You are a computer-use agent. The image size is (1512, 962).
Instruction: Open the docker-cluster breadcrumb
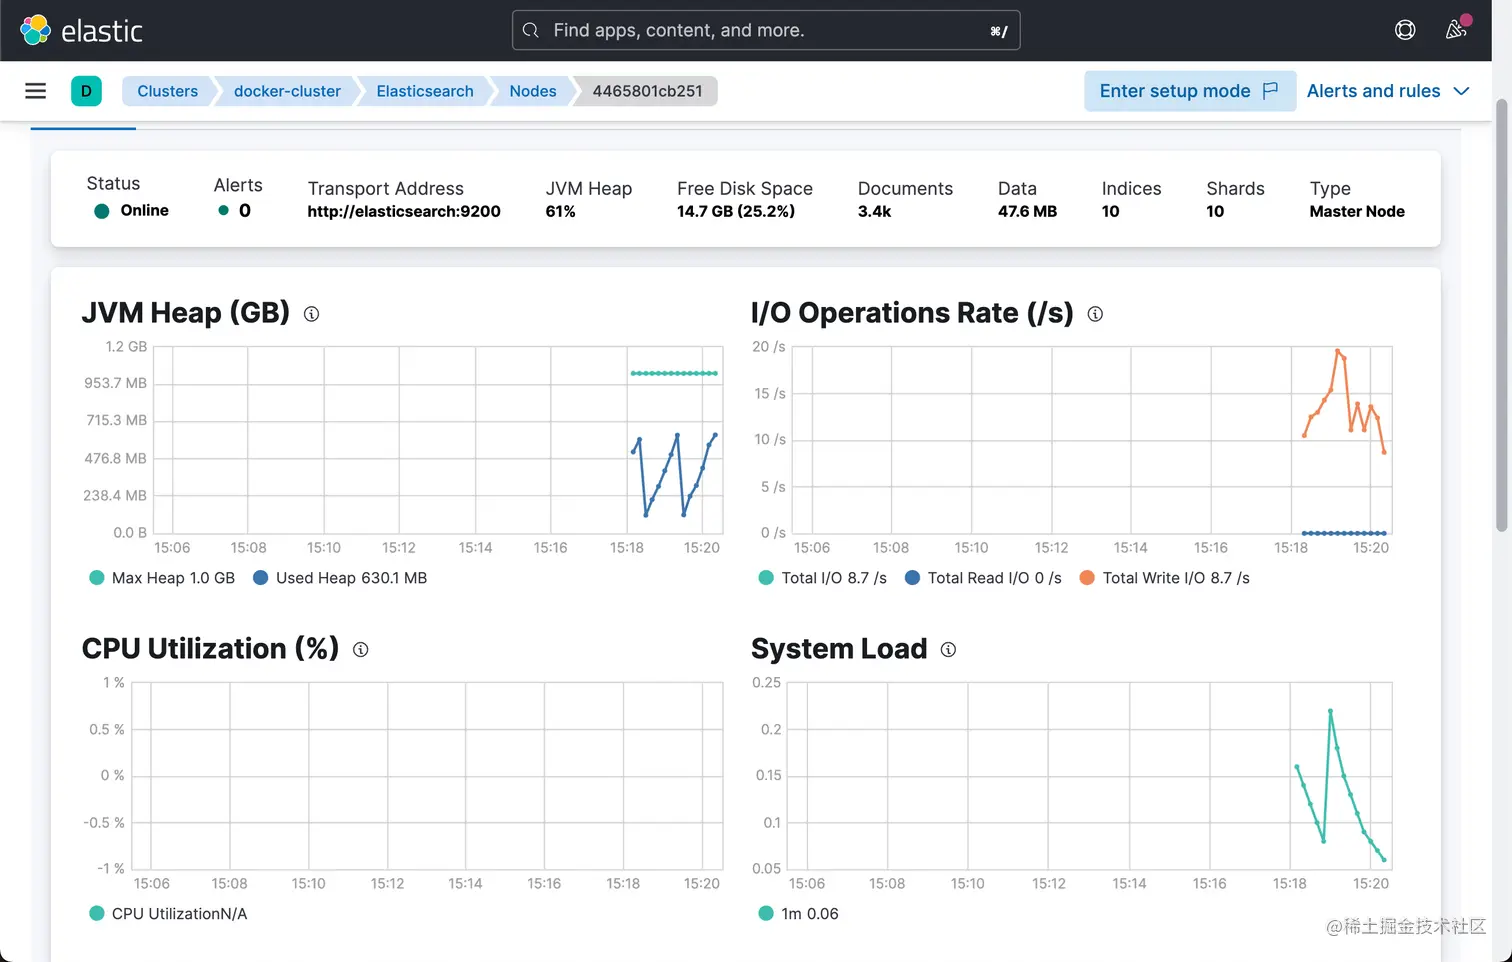(x=287, y=91)
